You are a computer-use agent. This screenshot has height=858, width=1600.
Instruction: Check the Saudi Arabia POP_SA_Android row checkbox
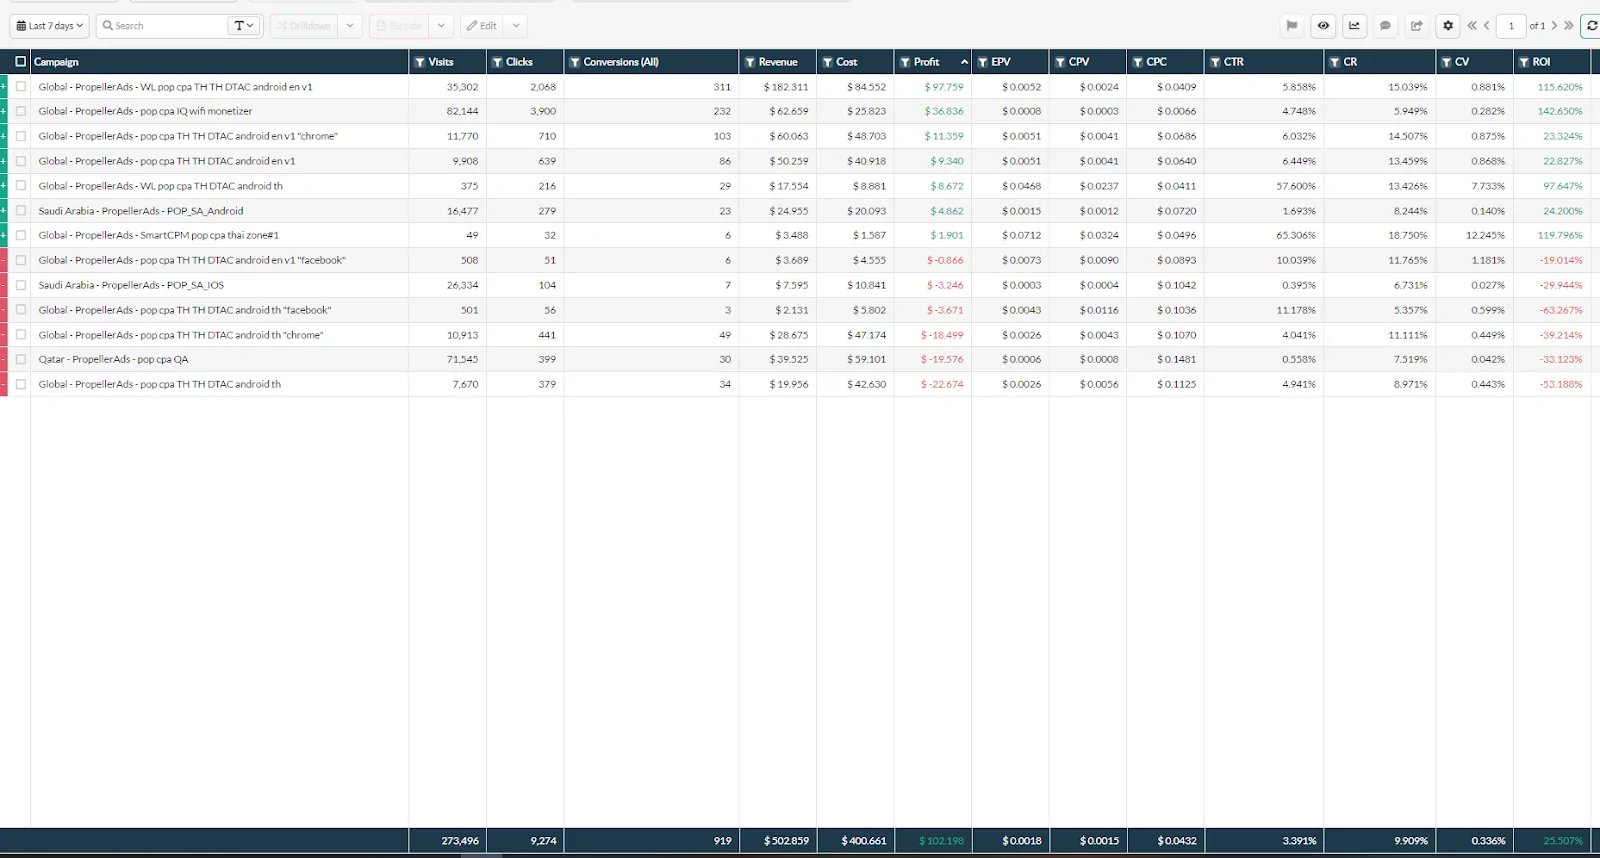pos(20,211)
